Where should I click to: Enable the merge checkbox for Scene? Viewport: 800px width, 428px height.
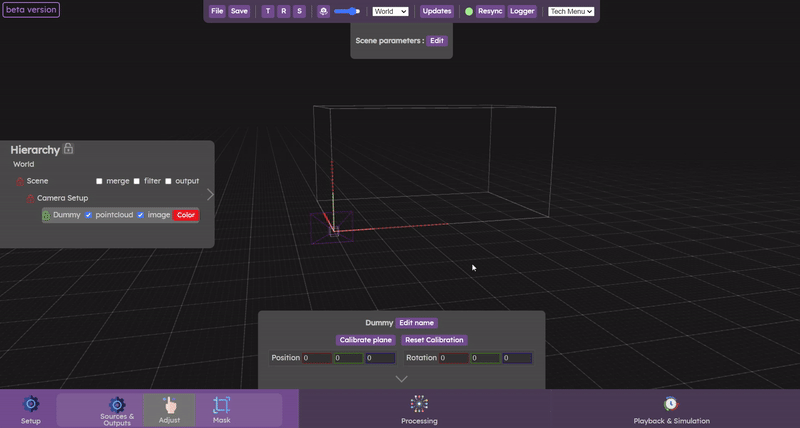point(100,181)
